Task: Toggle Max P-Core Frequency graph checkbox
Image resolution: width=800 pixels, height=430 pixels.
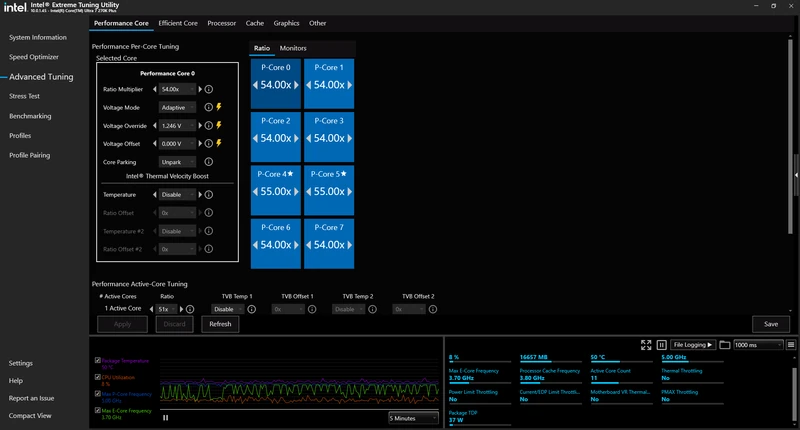Action: point(97,394)
